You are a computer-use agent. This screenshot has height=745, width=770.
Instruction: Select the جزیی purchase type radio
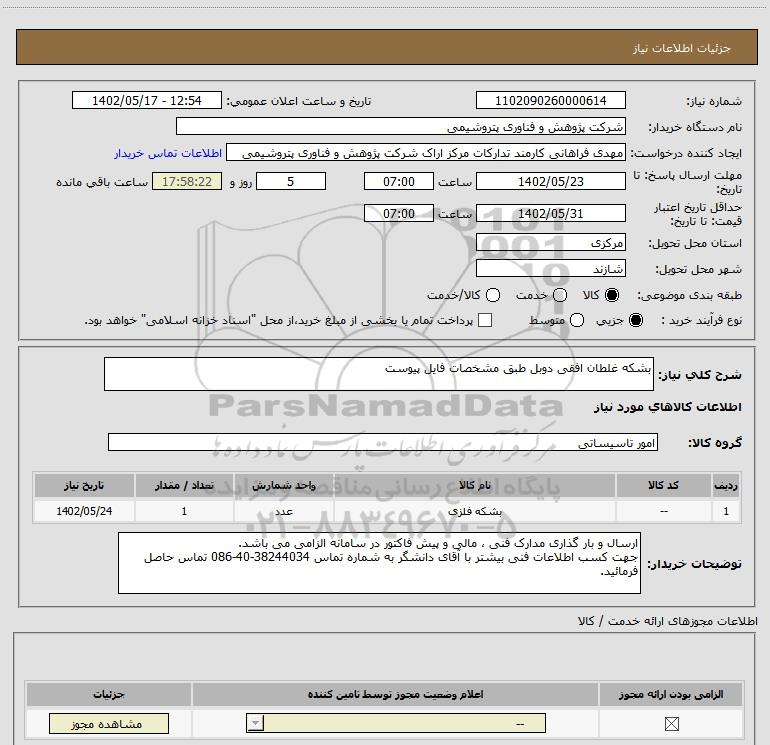point(635,320)
